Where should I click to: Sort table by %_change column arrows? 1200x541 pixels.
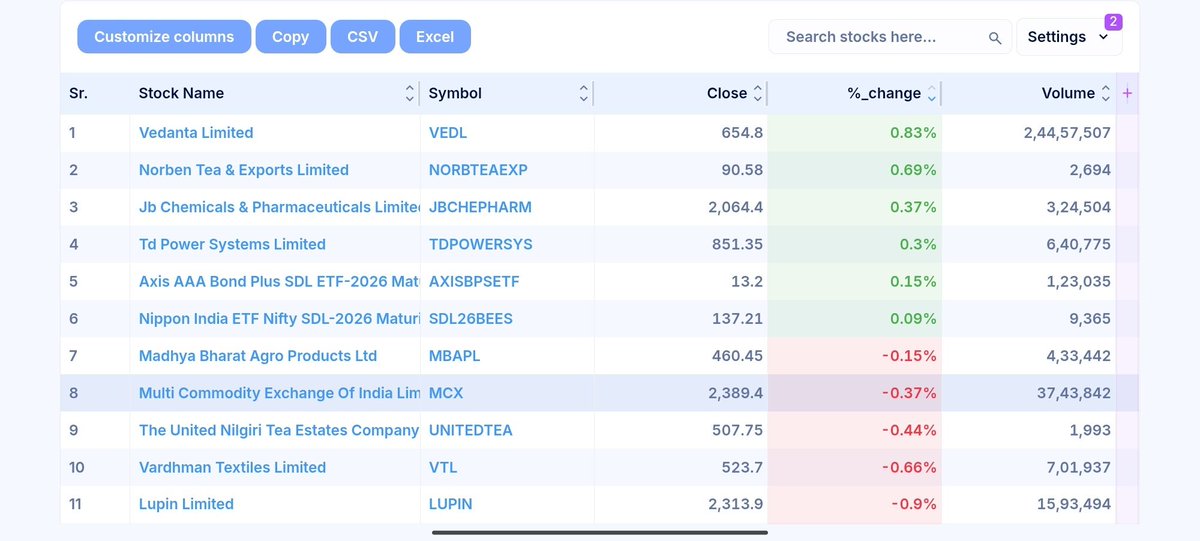pyautogui.click(x=932, y=93)
